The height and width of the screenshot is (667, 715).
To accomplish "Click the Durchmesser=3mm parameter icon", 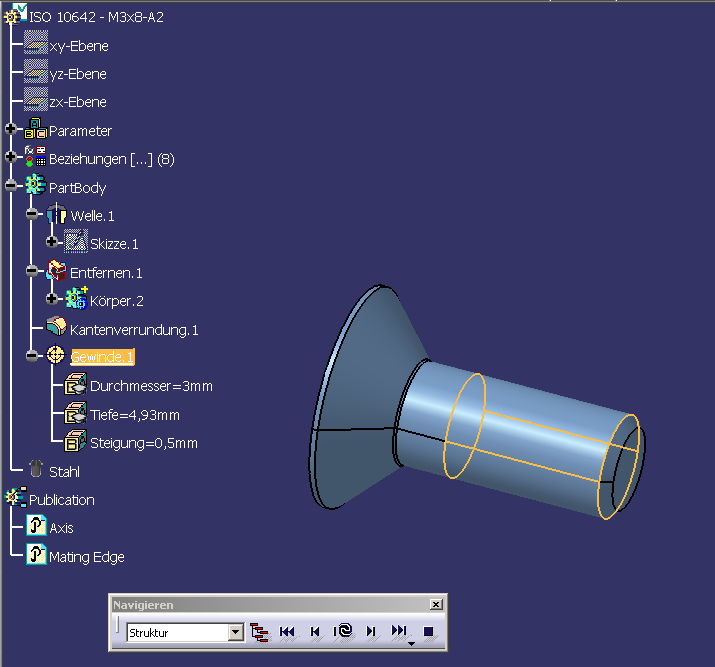I will coord(75,384).
